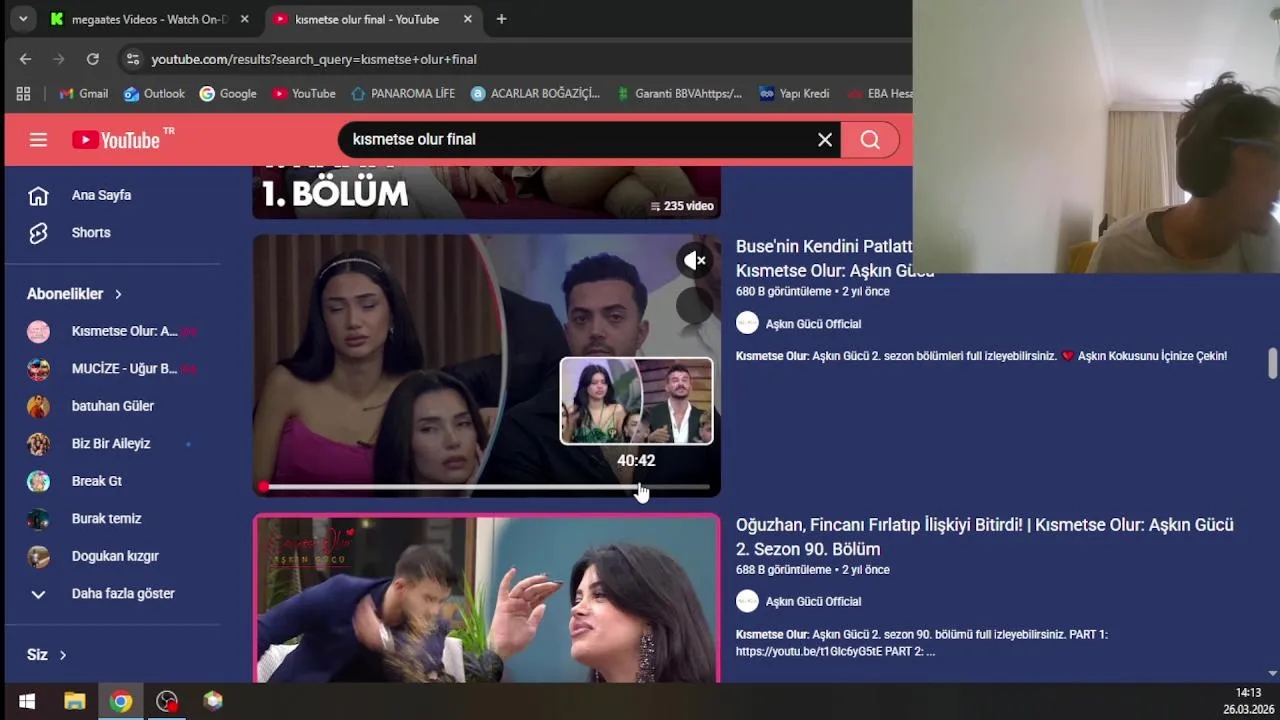This screenshot has height=720, width=1280.
Task: Click Aşkın Gücü avatar on Oğuzhan video
Action: pyautogui.click(x=747, y=601)
